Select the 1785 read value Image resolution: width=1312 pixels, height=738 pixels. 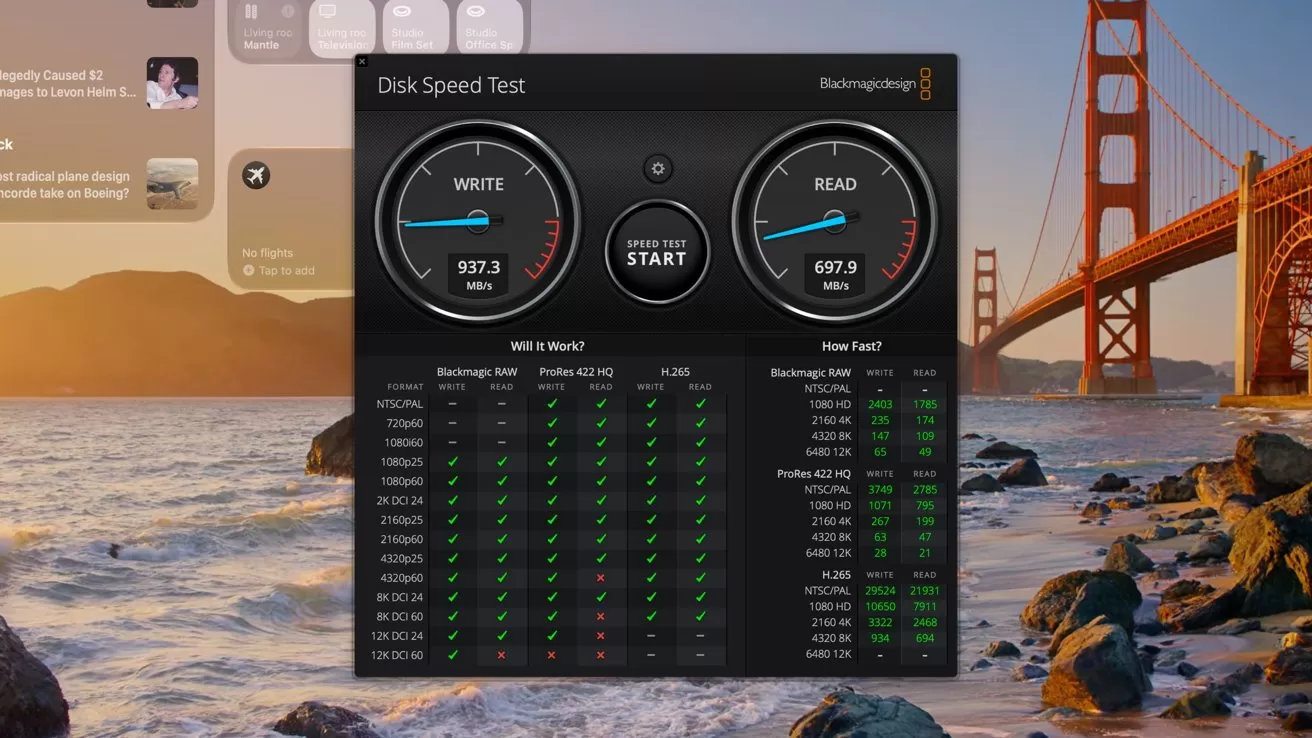coord(924,405)
